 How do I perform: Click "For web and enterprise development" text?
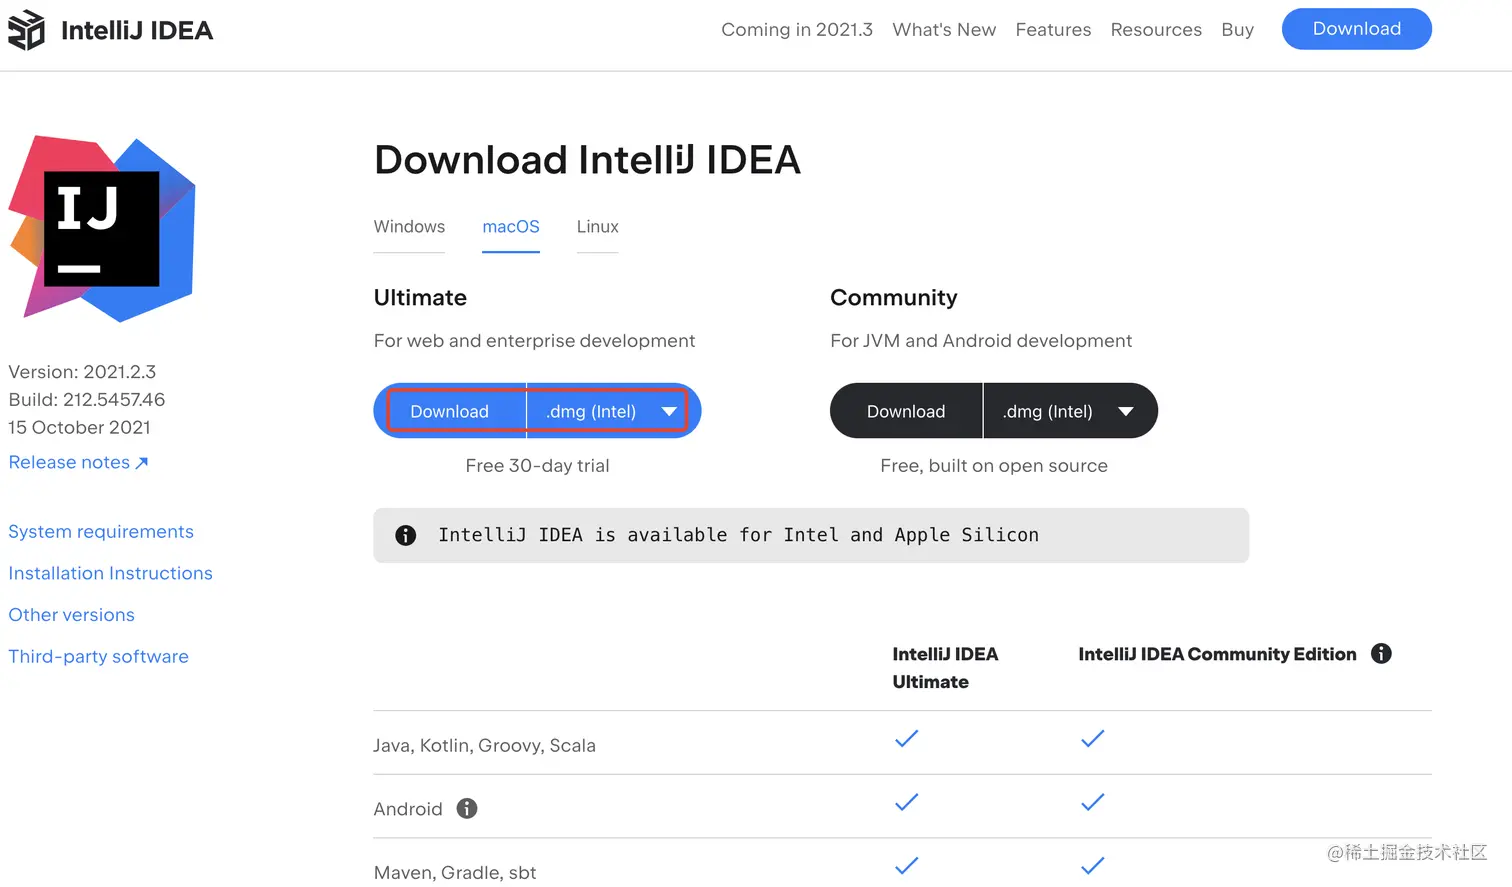click(x=534, y=341)
